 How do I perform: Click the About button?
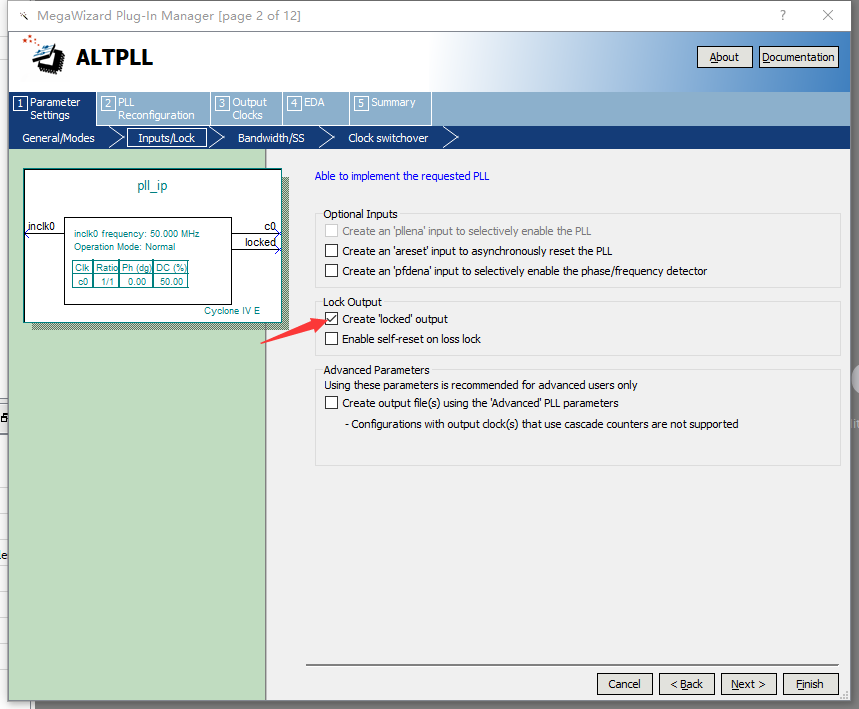[724, 57]
